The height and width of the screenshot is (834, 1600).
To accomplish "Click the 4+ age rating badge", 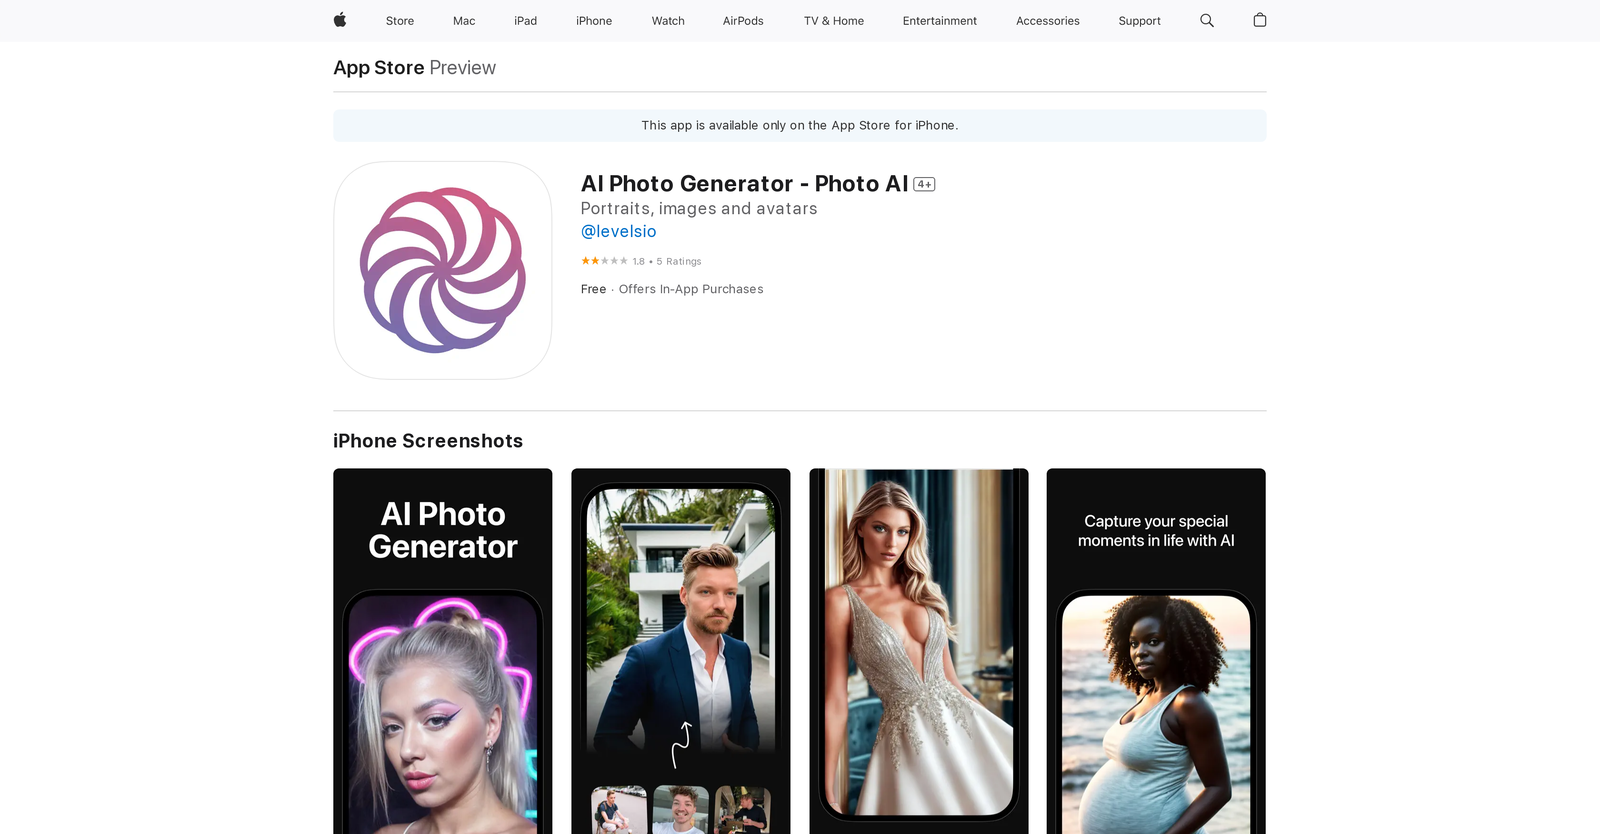I will click(924, 184).
